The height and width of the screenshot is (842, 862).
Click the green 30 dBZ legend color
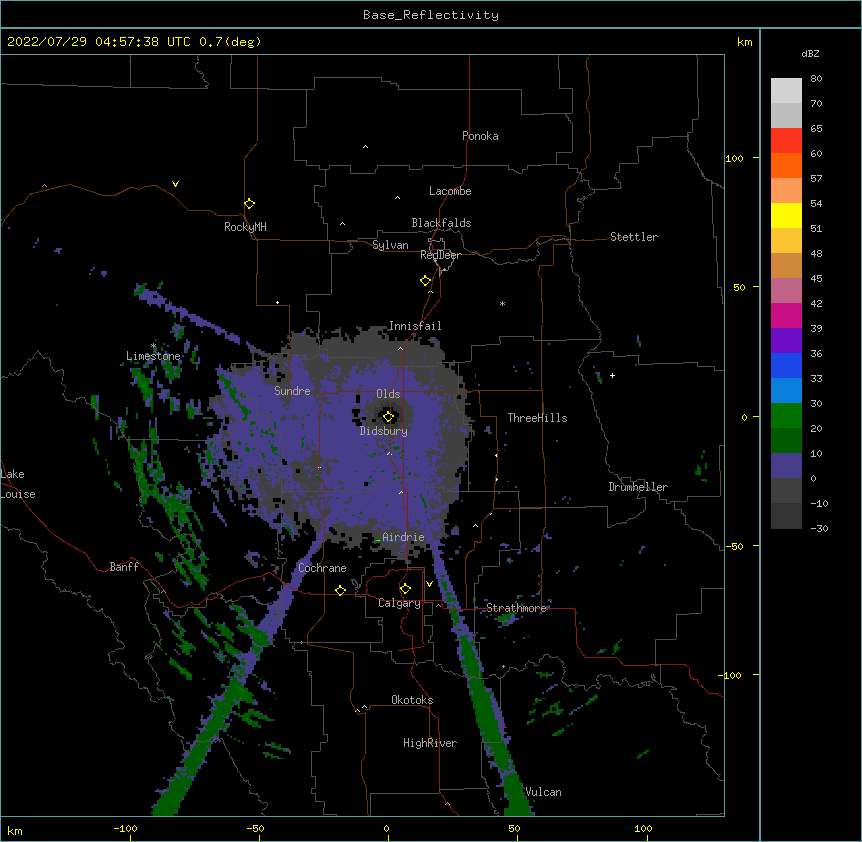(x=786, y=416)
